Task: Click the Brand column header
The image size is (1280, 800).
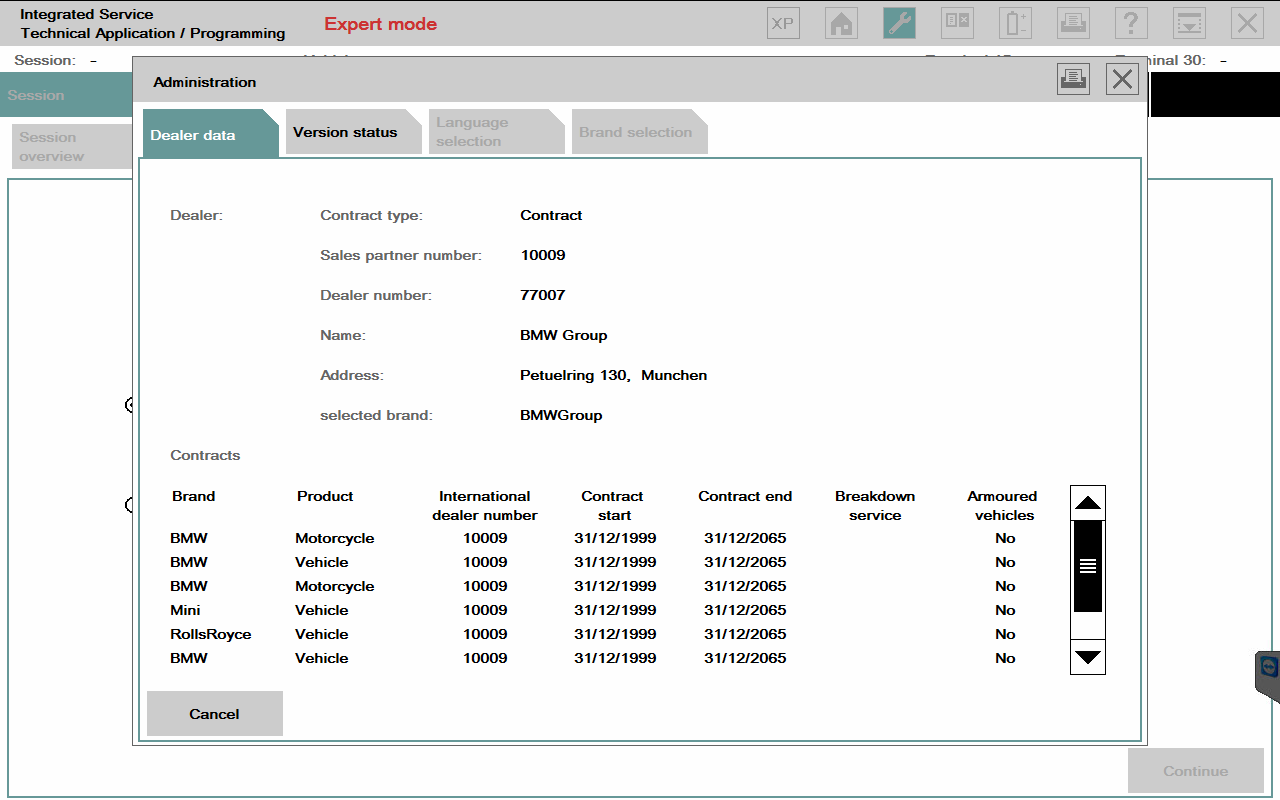Action: pyautogui.click(x=194, y=496)
